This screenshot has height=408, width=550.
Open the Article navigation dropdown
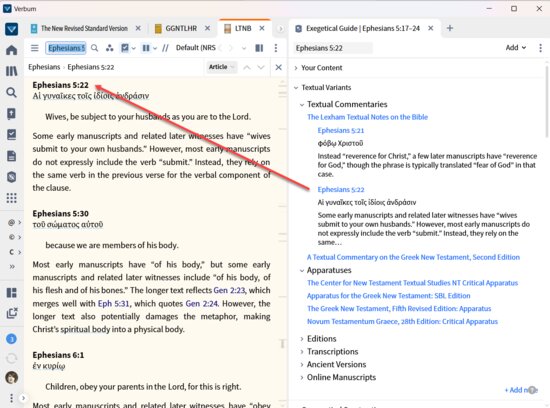coord(221,67)
